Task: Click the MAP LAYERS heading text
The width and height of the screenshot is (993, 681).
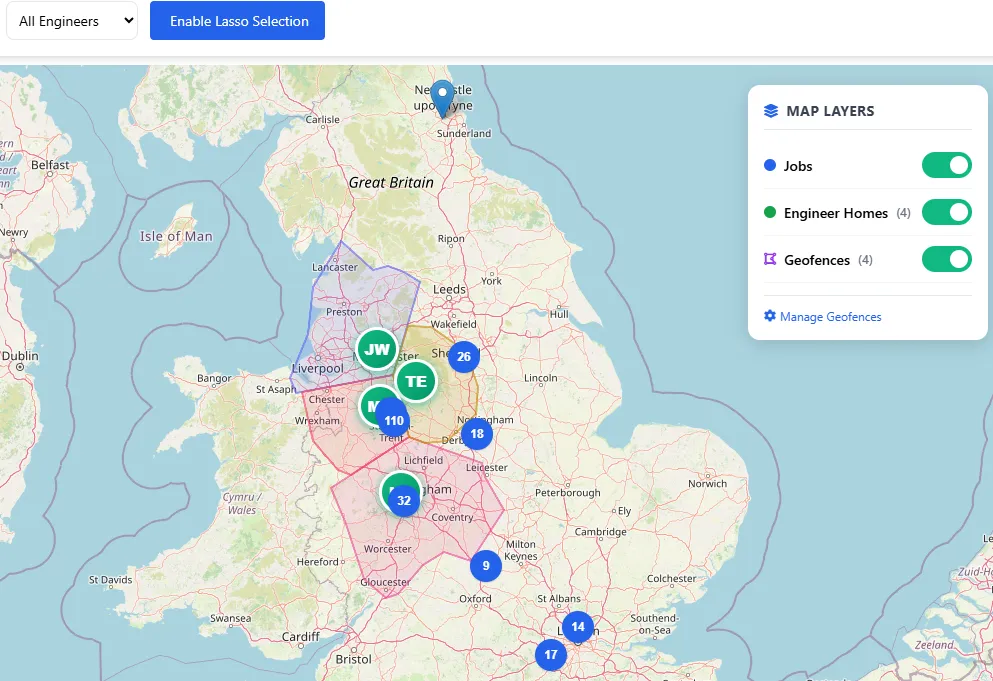Action: [x=830, y=111]
